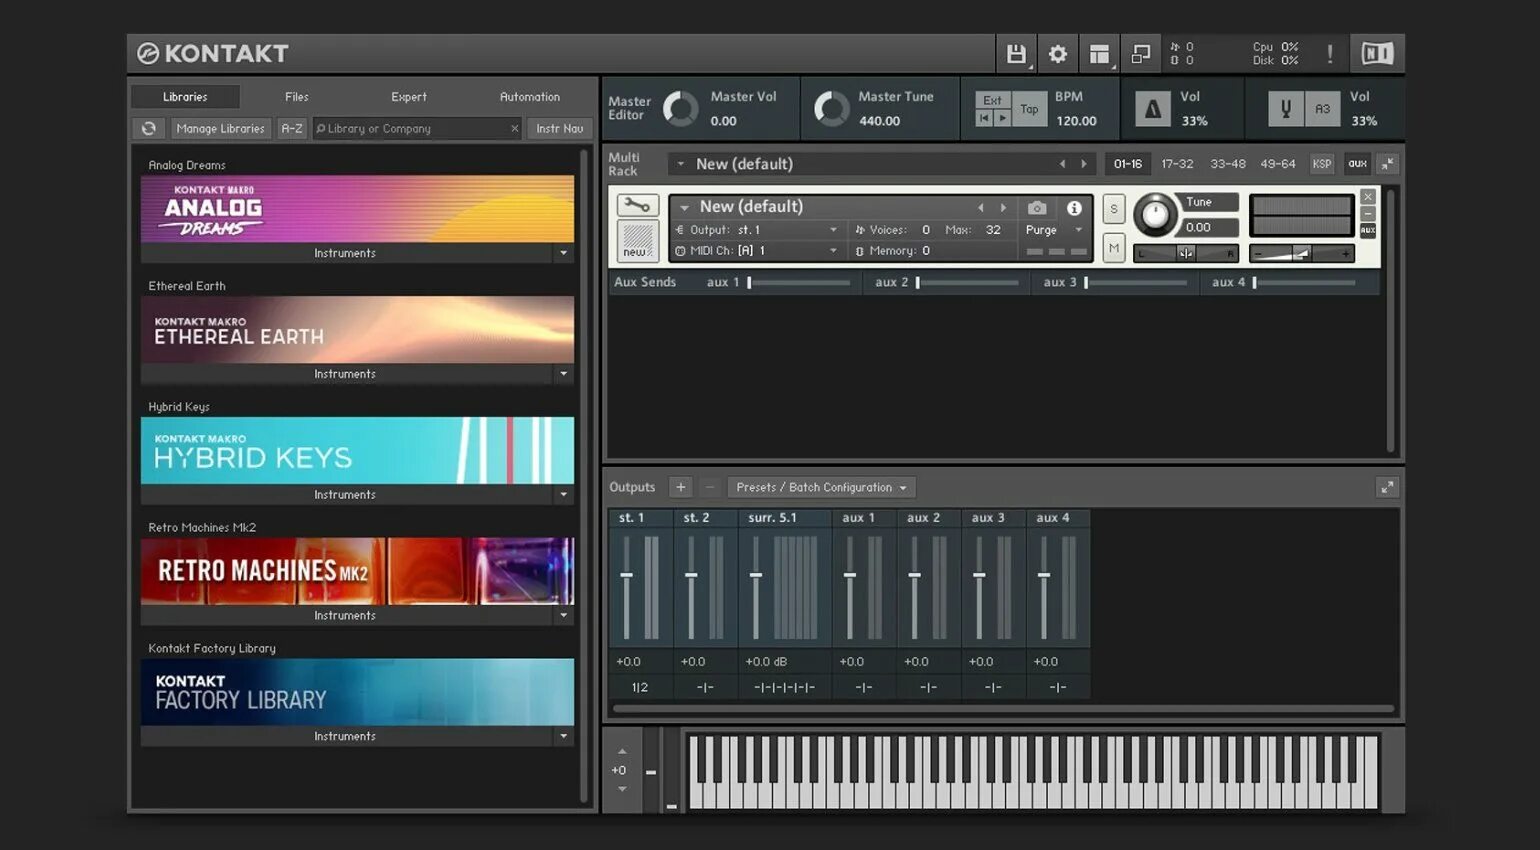Show instruments page 33-48
Image resolution: width=1540 pixels, height=850 pixels.
(x=1228, y=164)
